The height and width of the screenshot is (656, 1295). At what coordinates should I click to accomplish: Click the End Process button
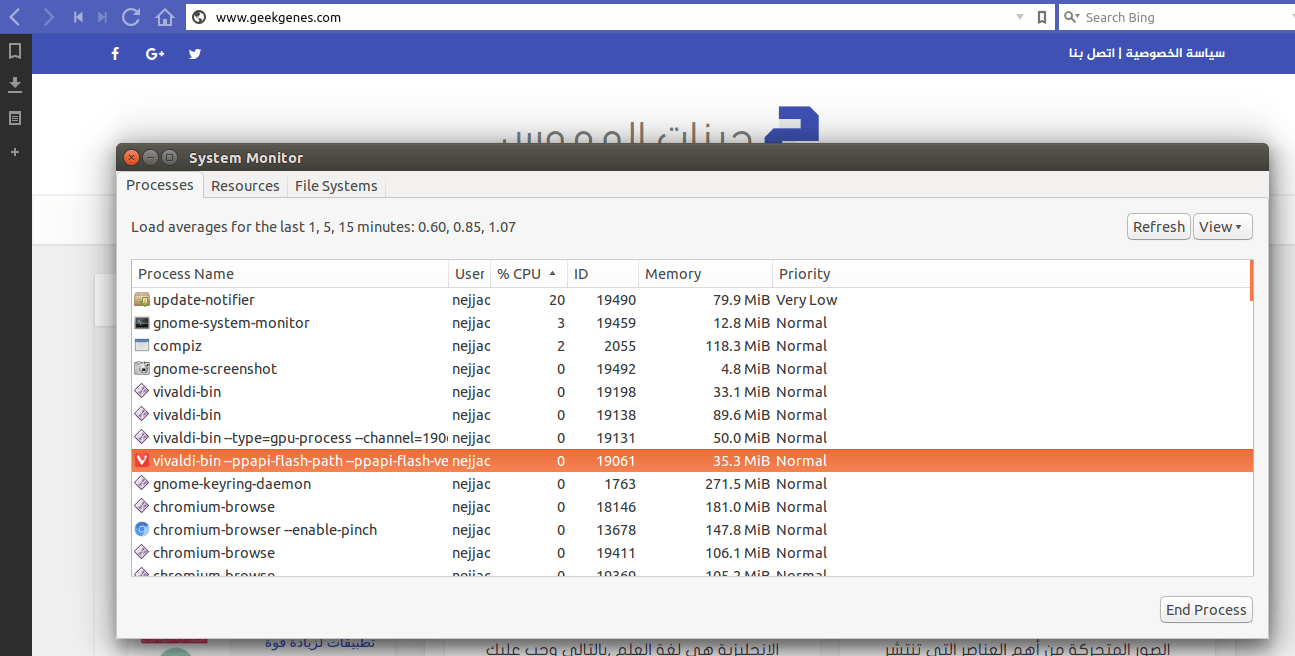coord(1206,610)
